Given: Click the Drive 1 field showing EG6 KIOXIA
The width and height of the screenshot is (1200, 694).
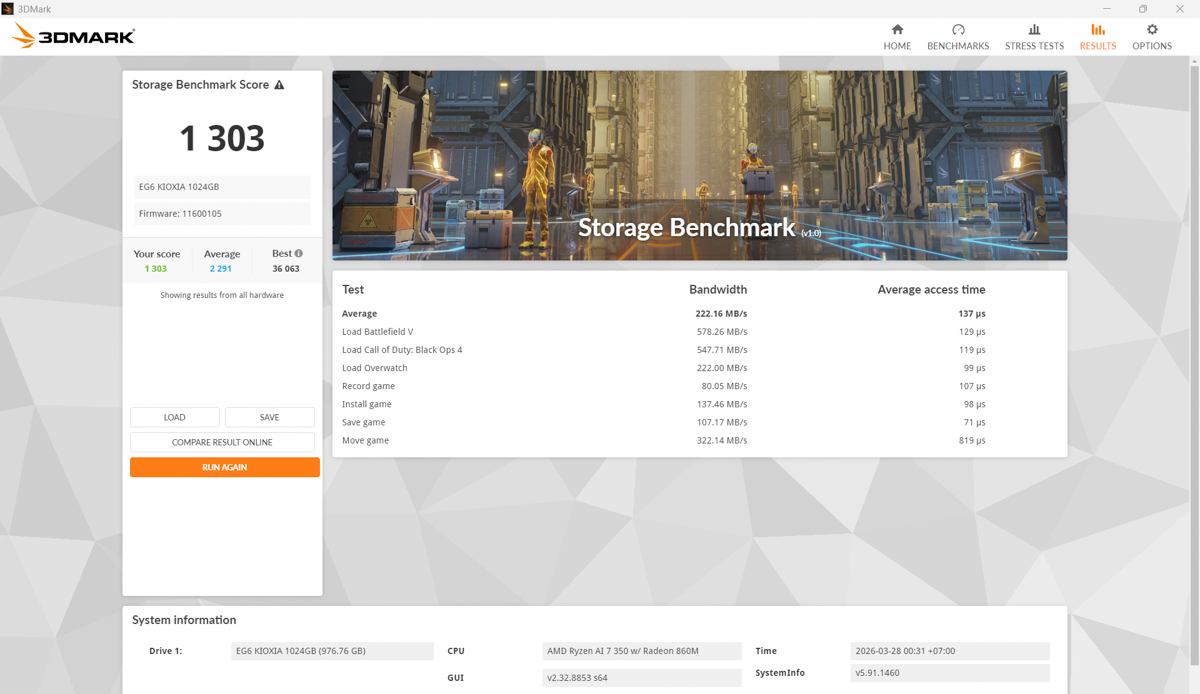Looking at the screenshot, I should tap(332, 651).
